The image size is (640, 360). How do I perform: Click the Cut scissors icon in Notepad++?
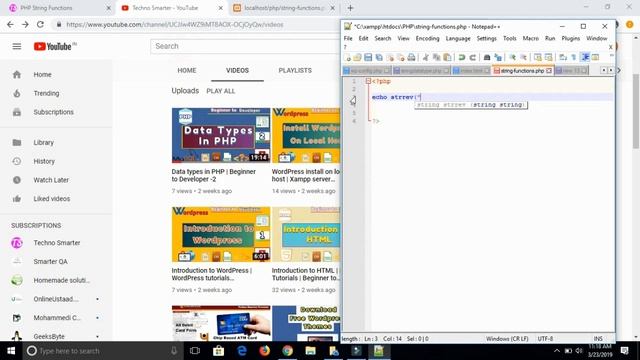coord(426,57)
